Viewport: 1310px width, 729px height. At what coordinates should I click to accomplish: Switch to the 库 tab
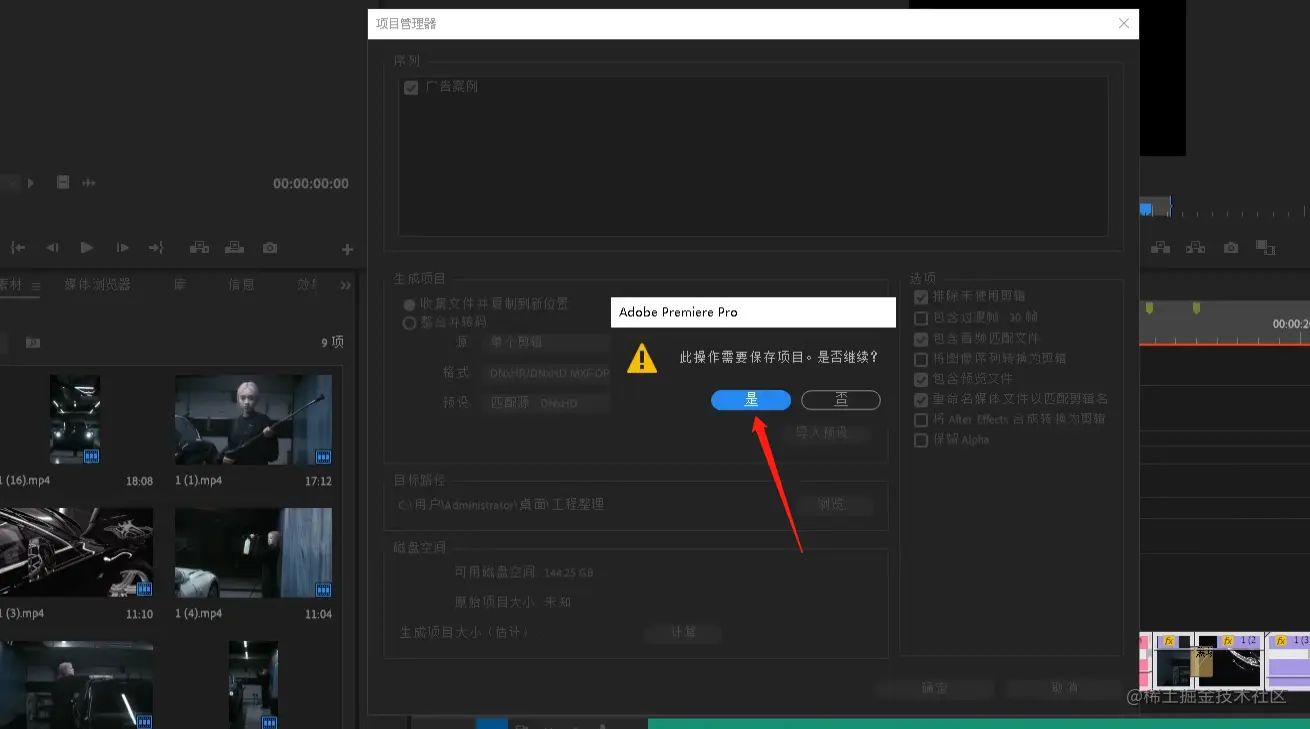pyautogui.click(x=180, y=285)
